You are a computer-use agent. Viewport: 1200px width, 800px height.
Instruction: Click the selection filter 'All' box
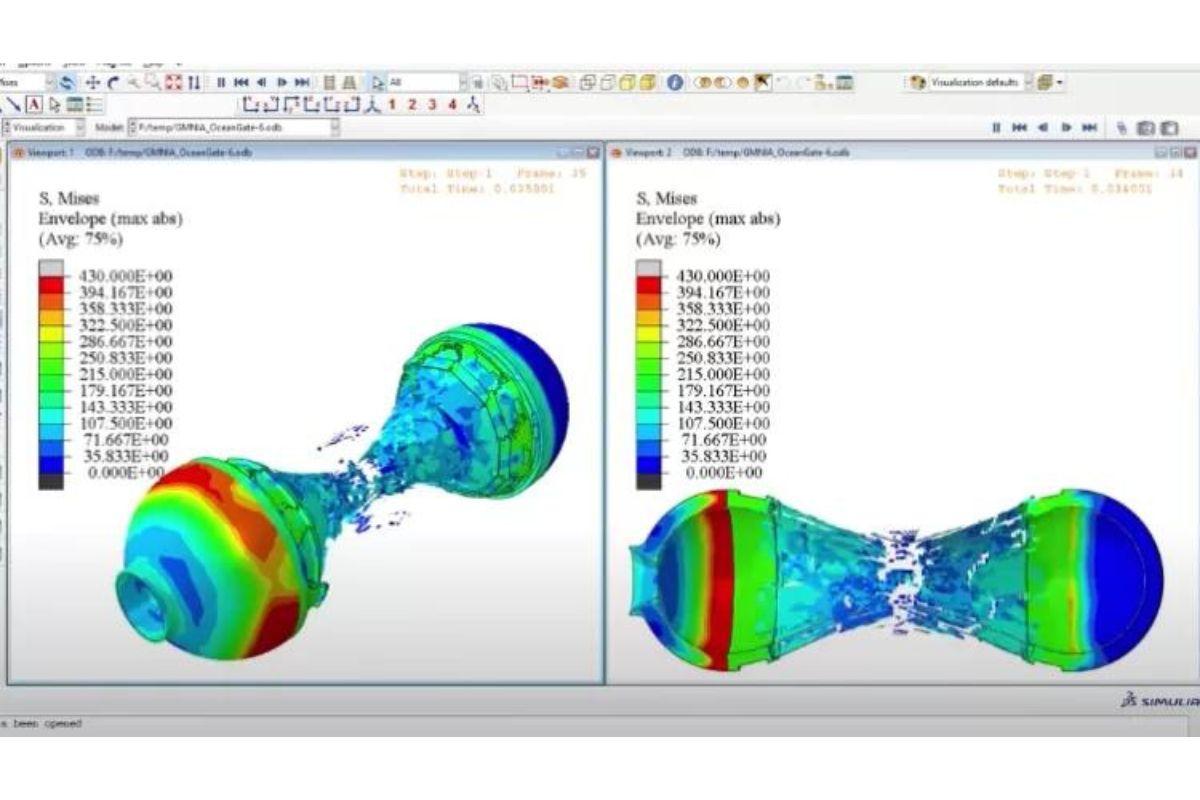point(422,82)
